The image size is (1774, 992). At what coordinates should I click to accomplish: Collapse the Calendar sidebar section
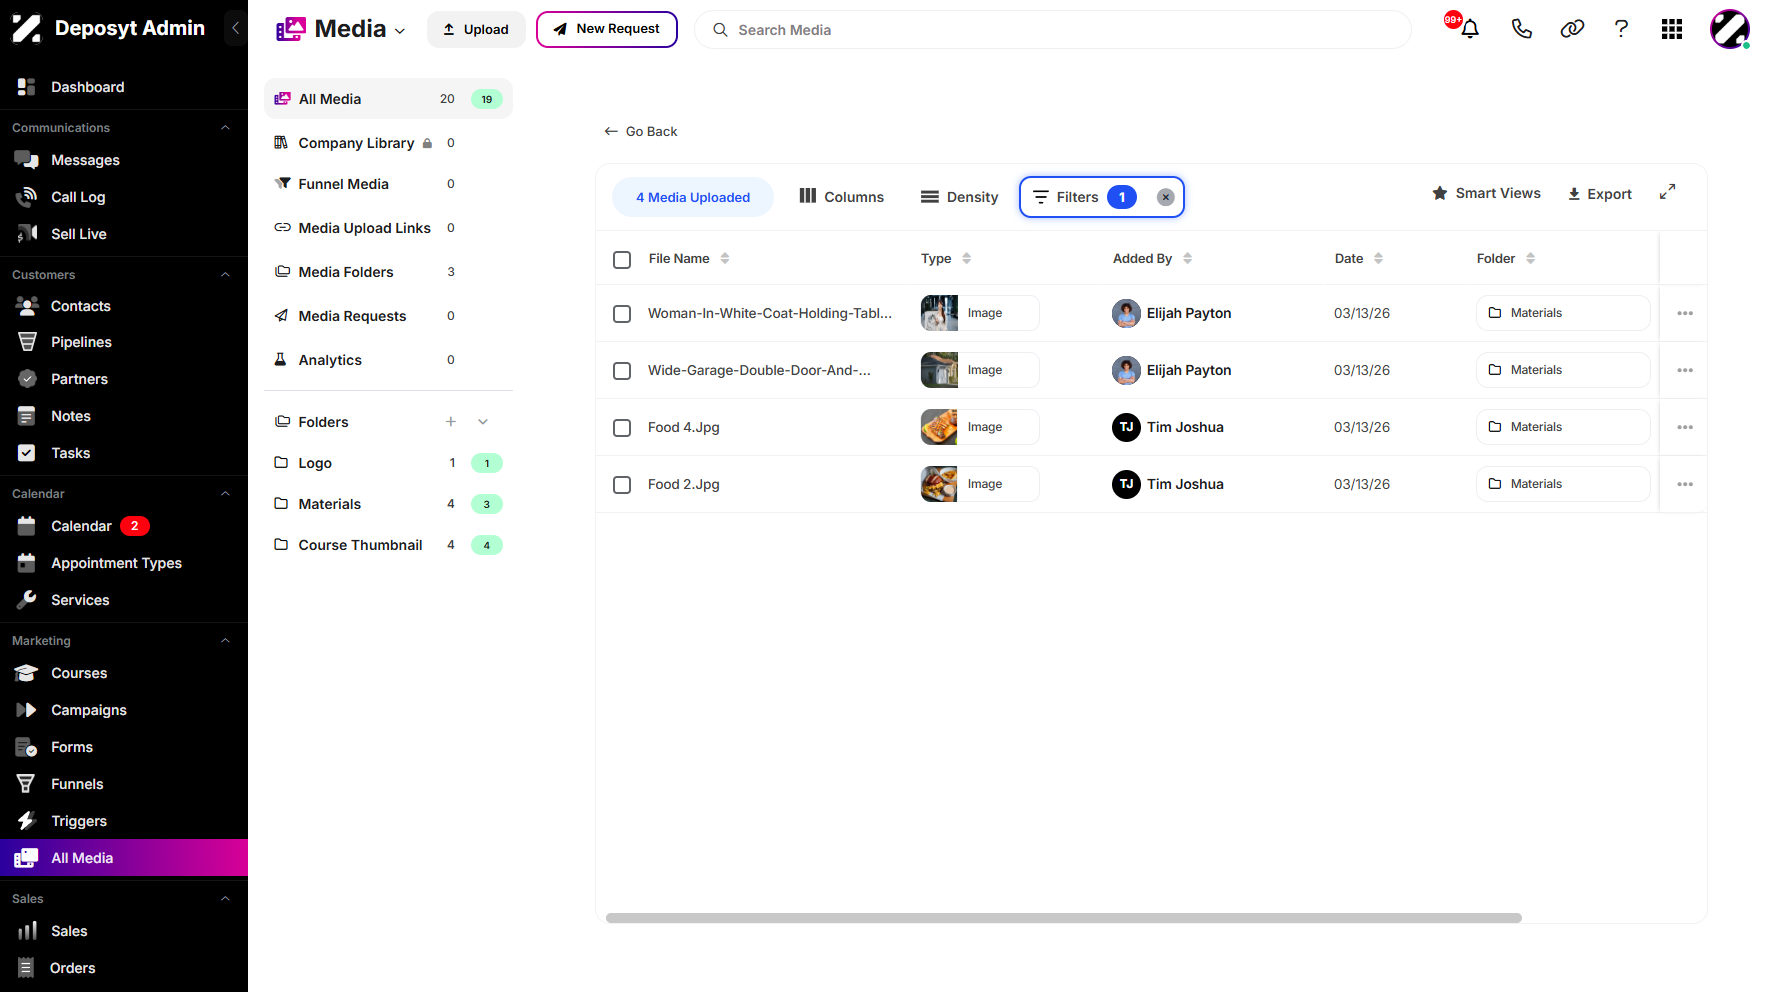[x=225, y=494]
